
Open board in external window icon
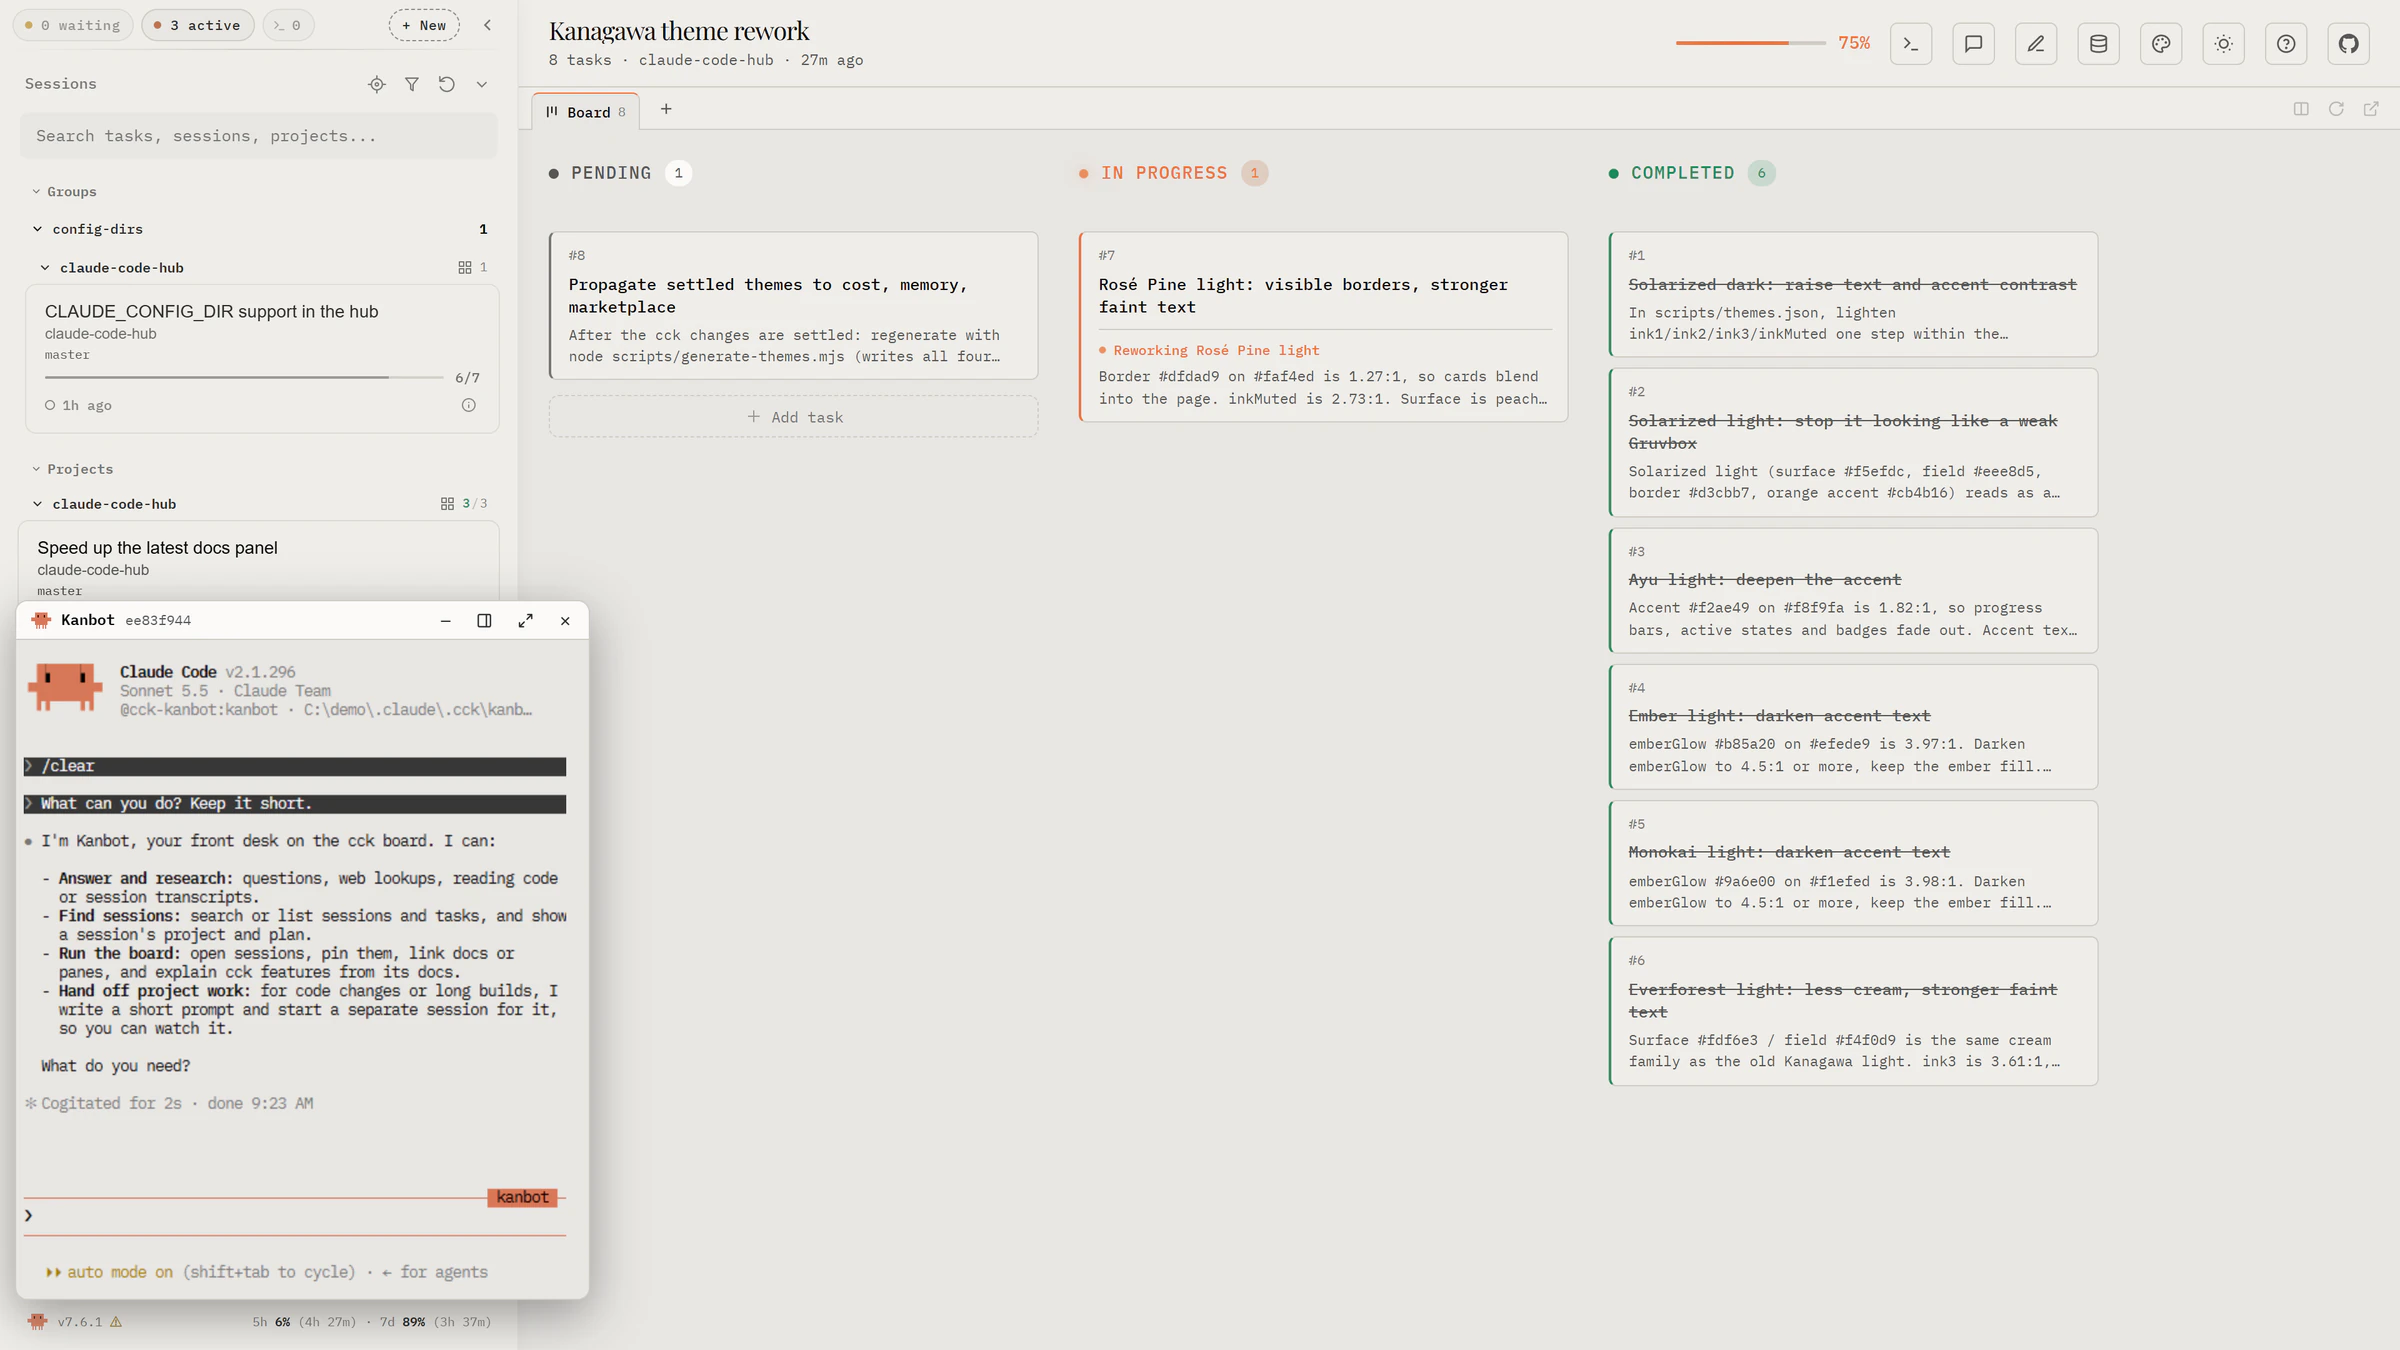(x=2371, y=109)
